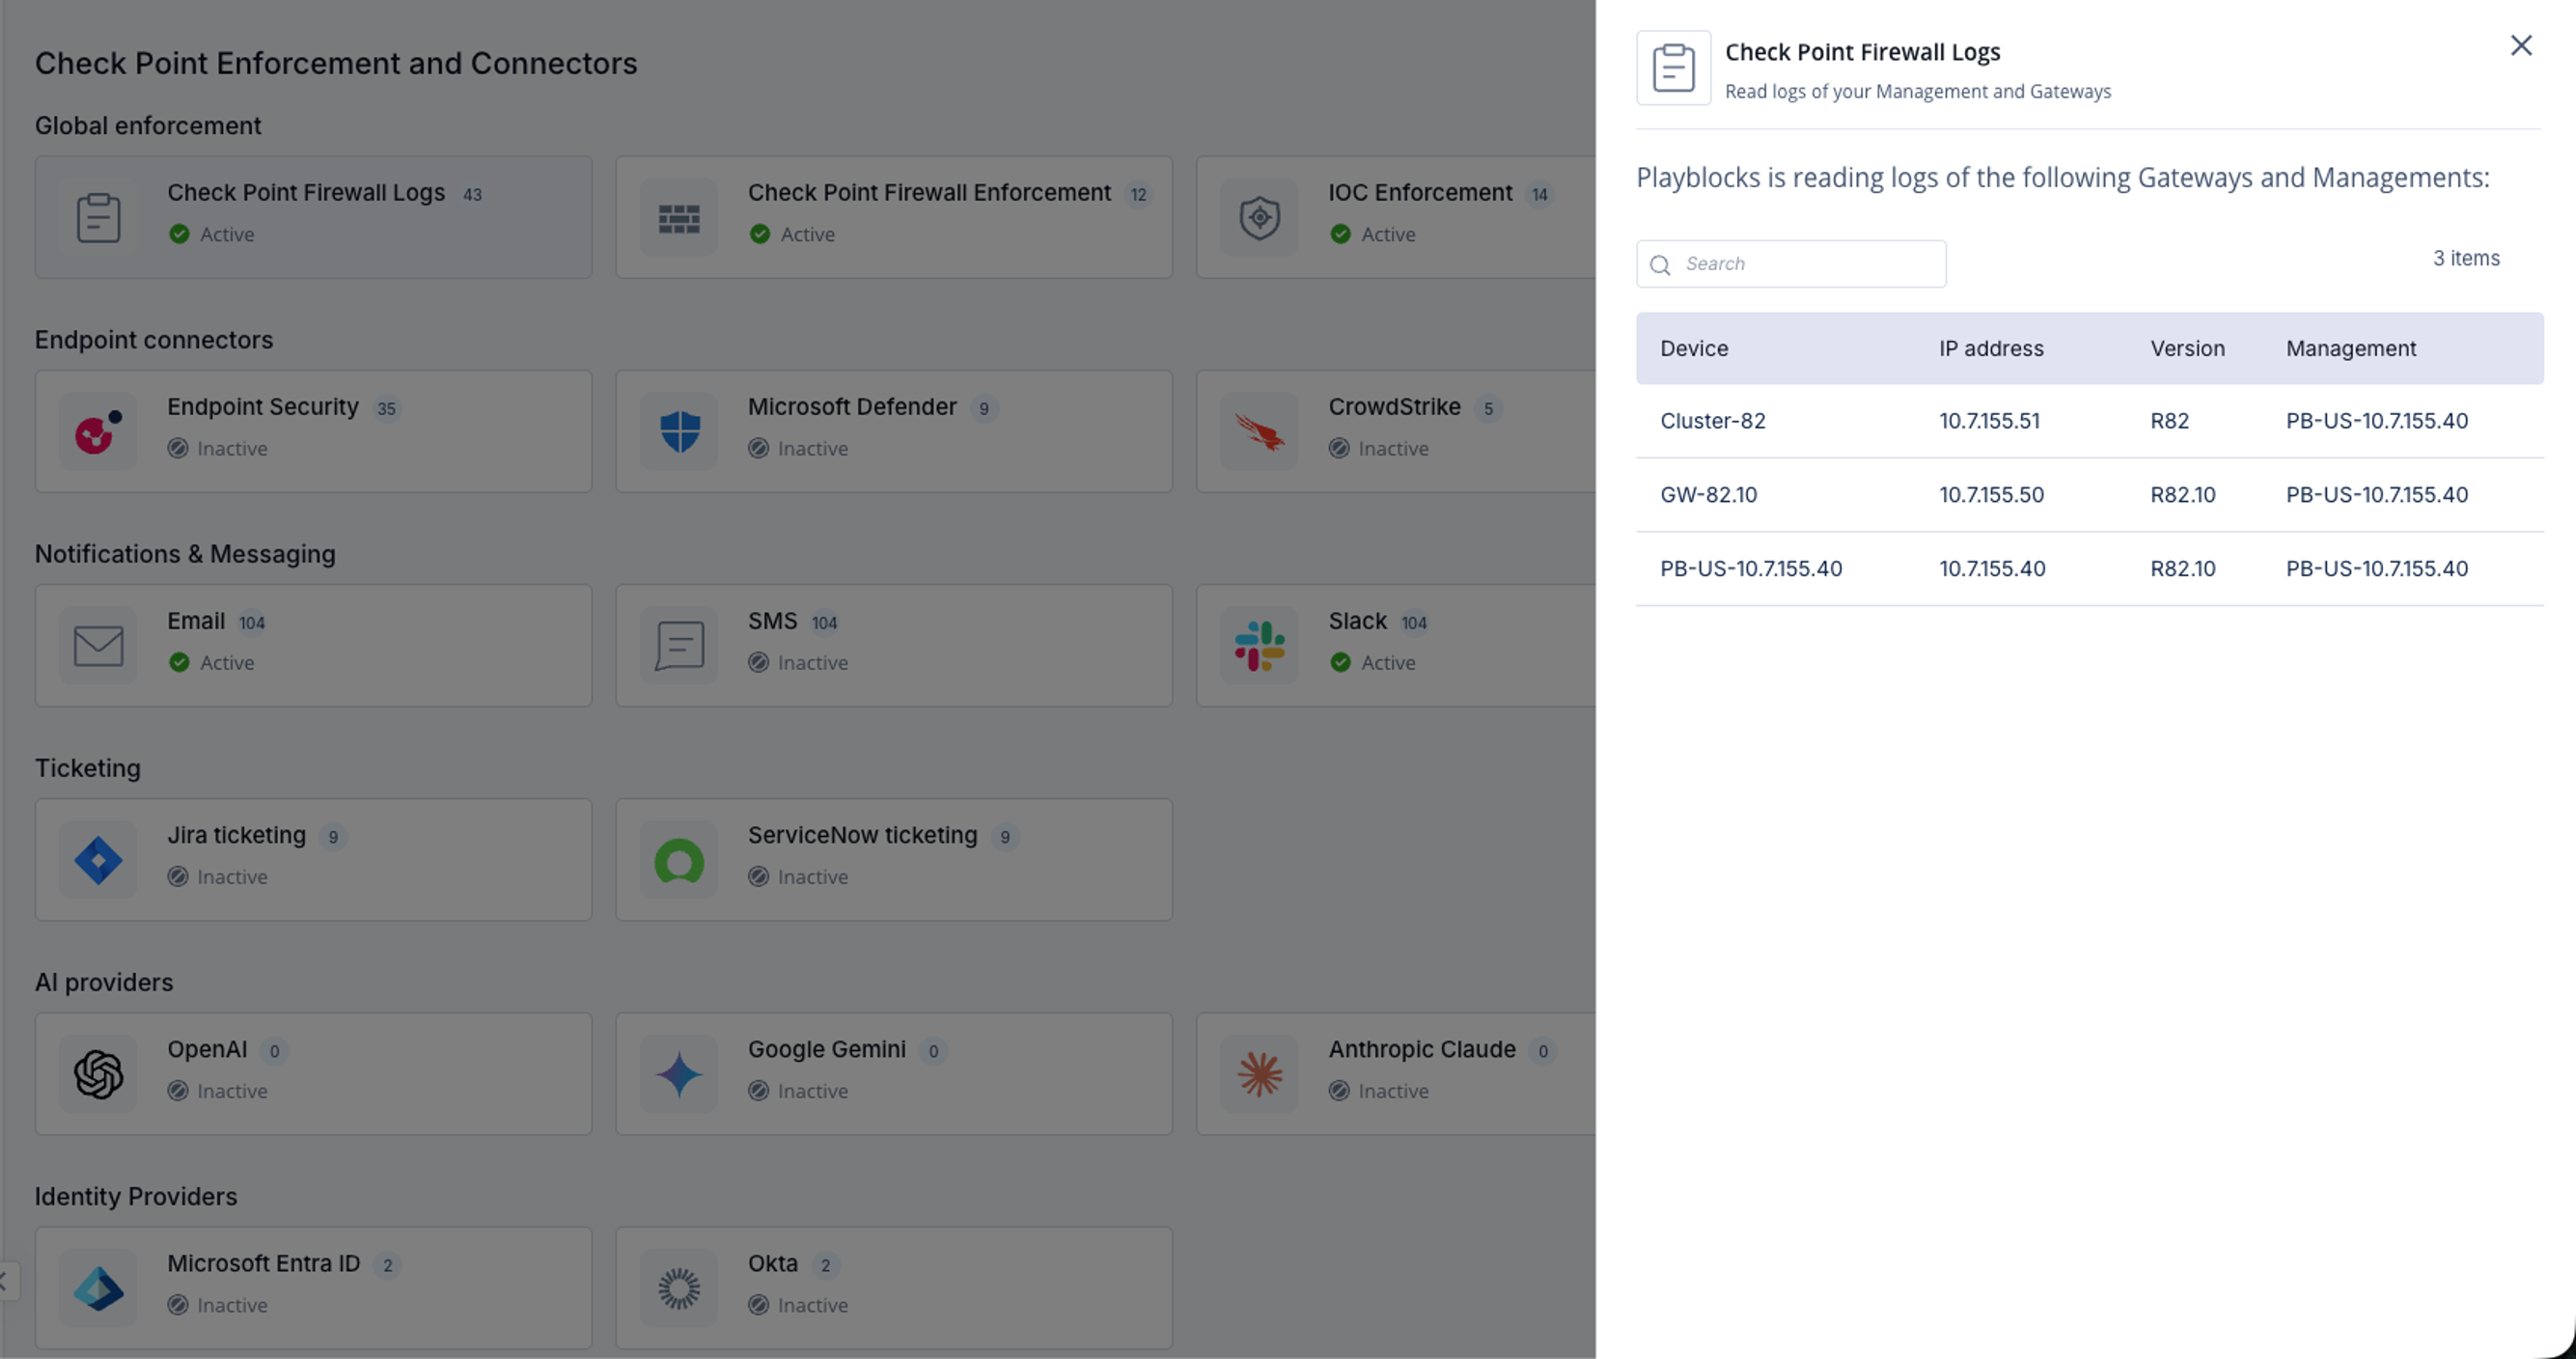Sort by the Device column header
The height and width of the screenshot is (1359, 2576).
(1693, 349)
